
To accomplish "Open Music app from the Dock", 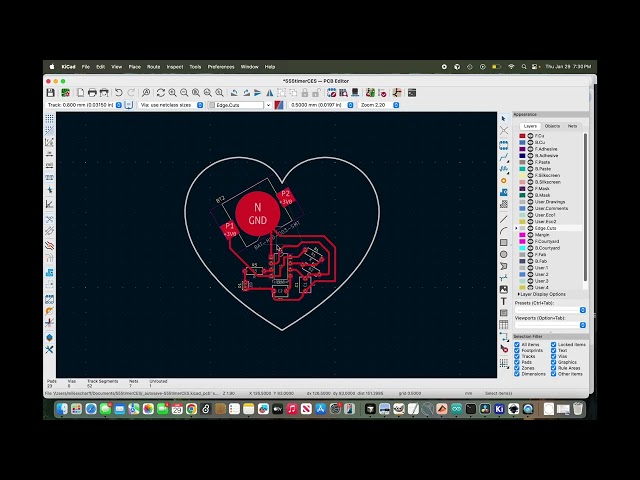I will click(x=291, y=409).
